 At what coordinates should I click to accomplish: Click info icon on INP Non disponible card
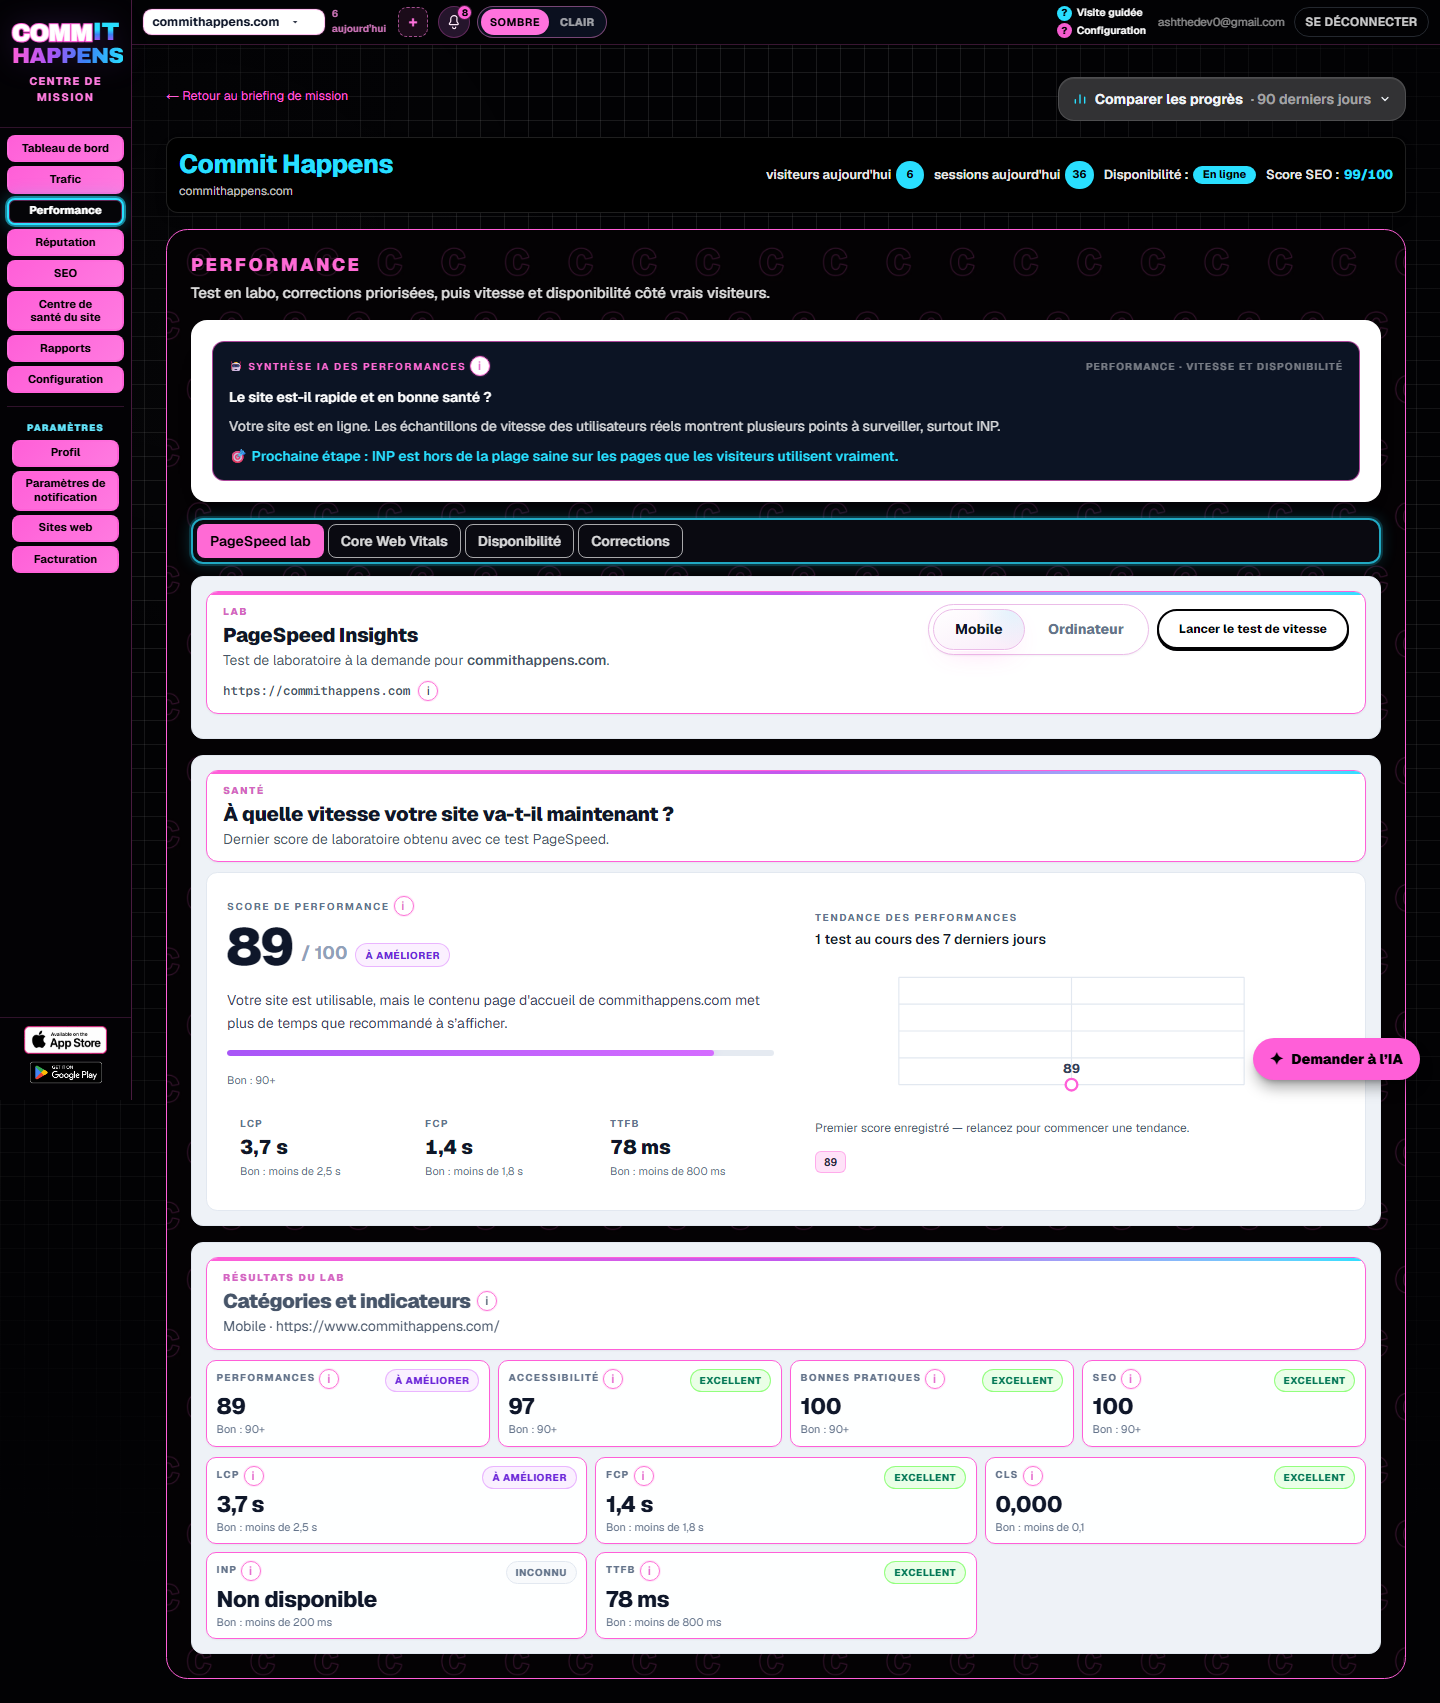(251, 1571)
